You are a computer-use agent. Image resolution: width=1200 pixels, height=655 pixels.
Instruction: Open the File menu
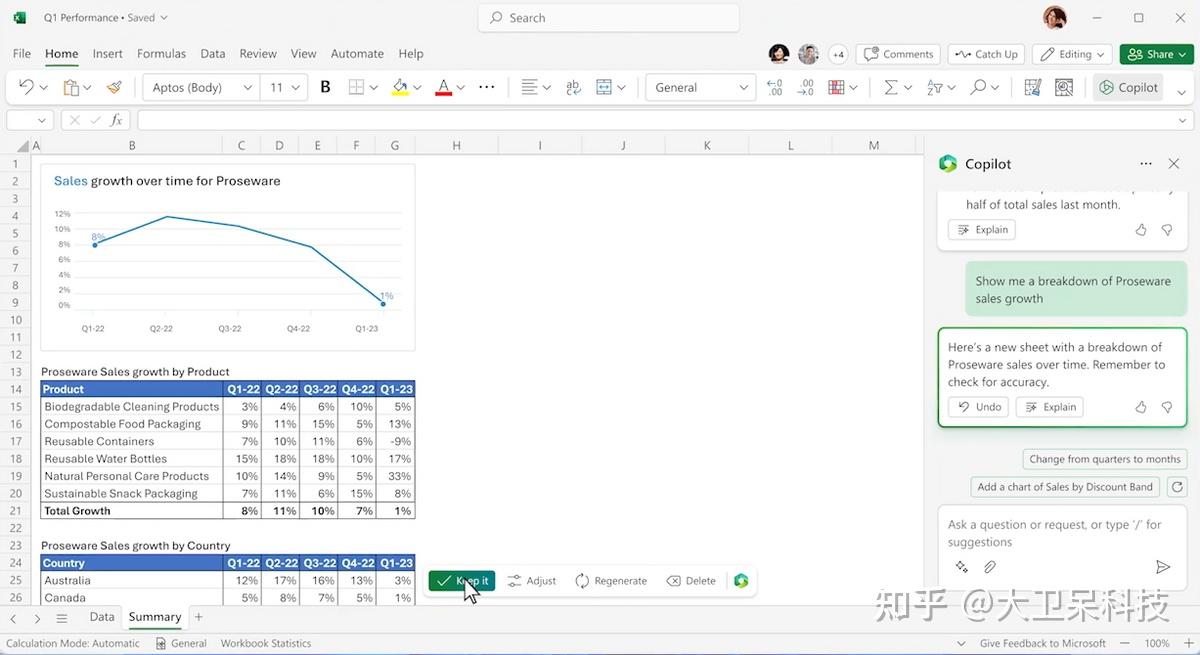tap(22, 54)
